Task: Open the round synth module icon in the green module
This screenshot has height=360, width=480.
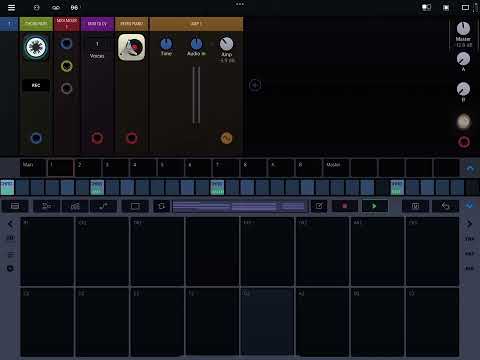Action: [36, 47]
